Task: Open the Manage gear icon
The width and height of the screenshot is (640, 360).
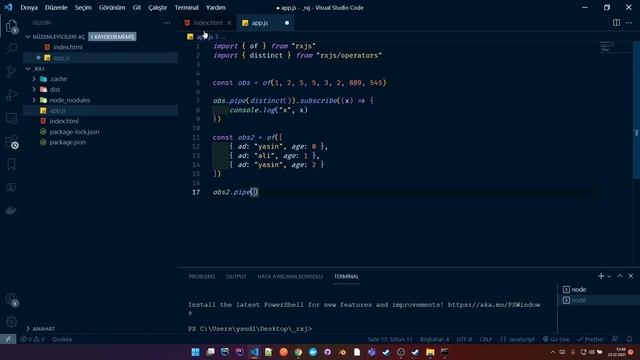Action: click(x=11, y=322)
